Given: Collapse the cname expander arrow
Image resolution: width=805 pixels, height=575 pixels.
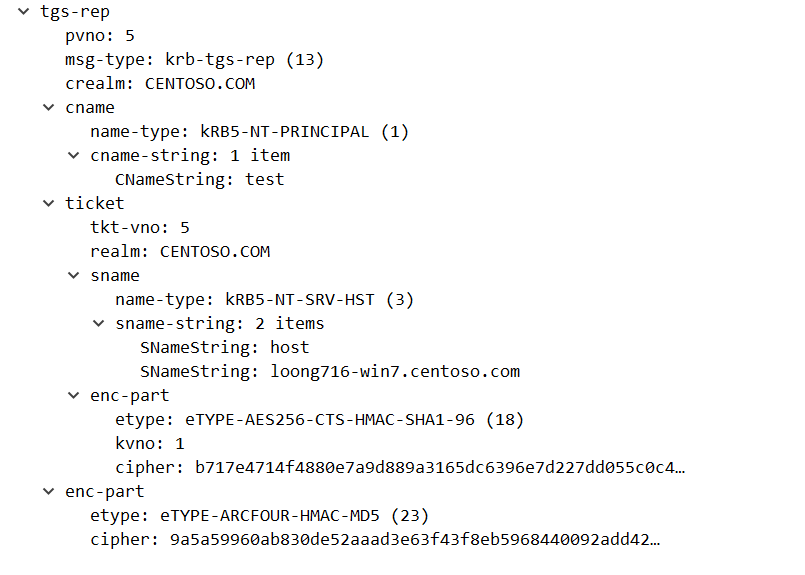Looking at the screenshot, I should pos(48,108).
